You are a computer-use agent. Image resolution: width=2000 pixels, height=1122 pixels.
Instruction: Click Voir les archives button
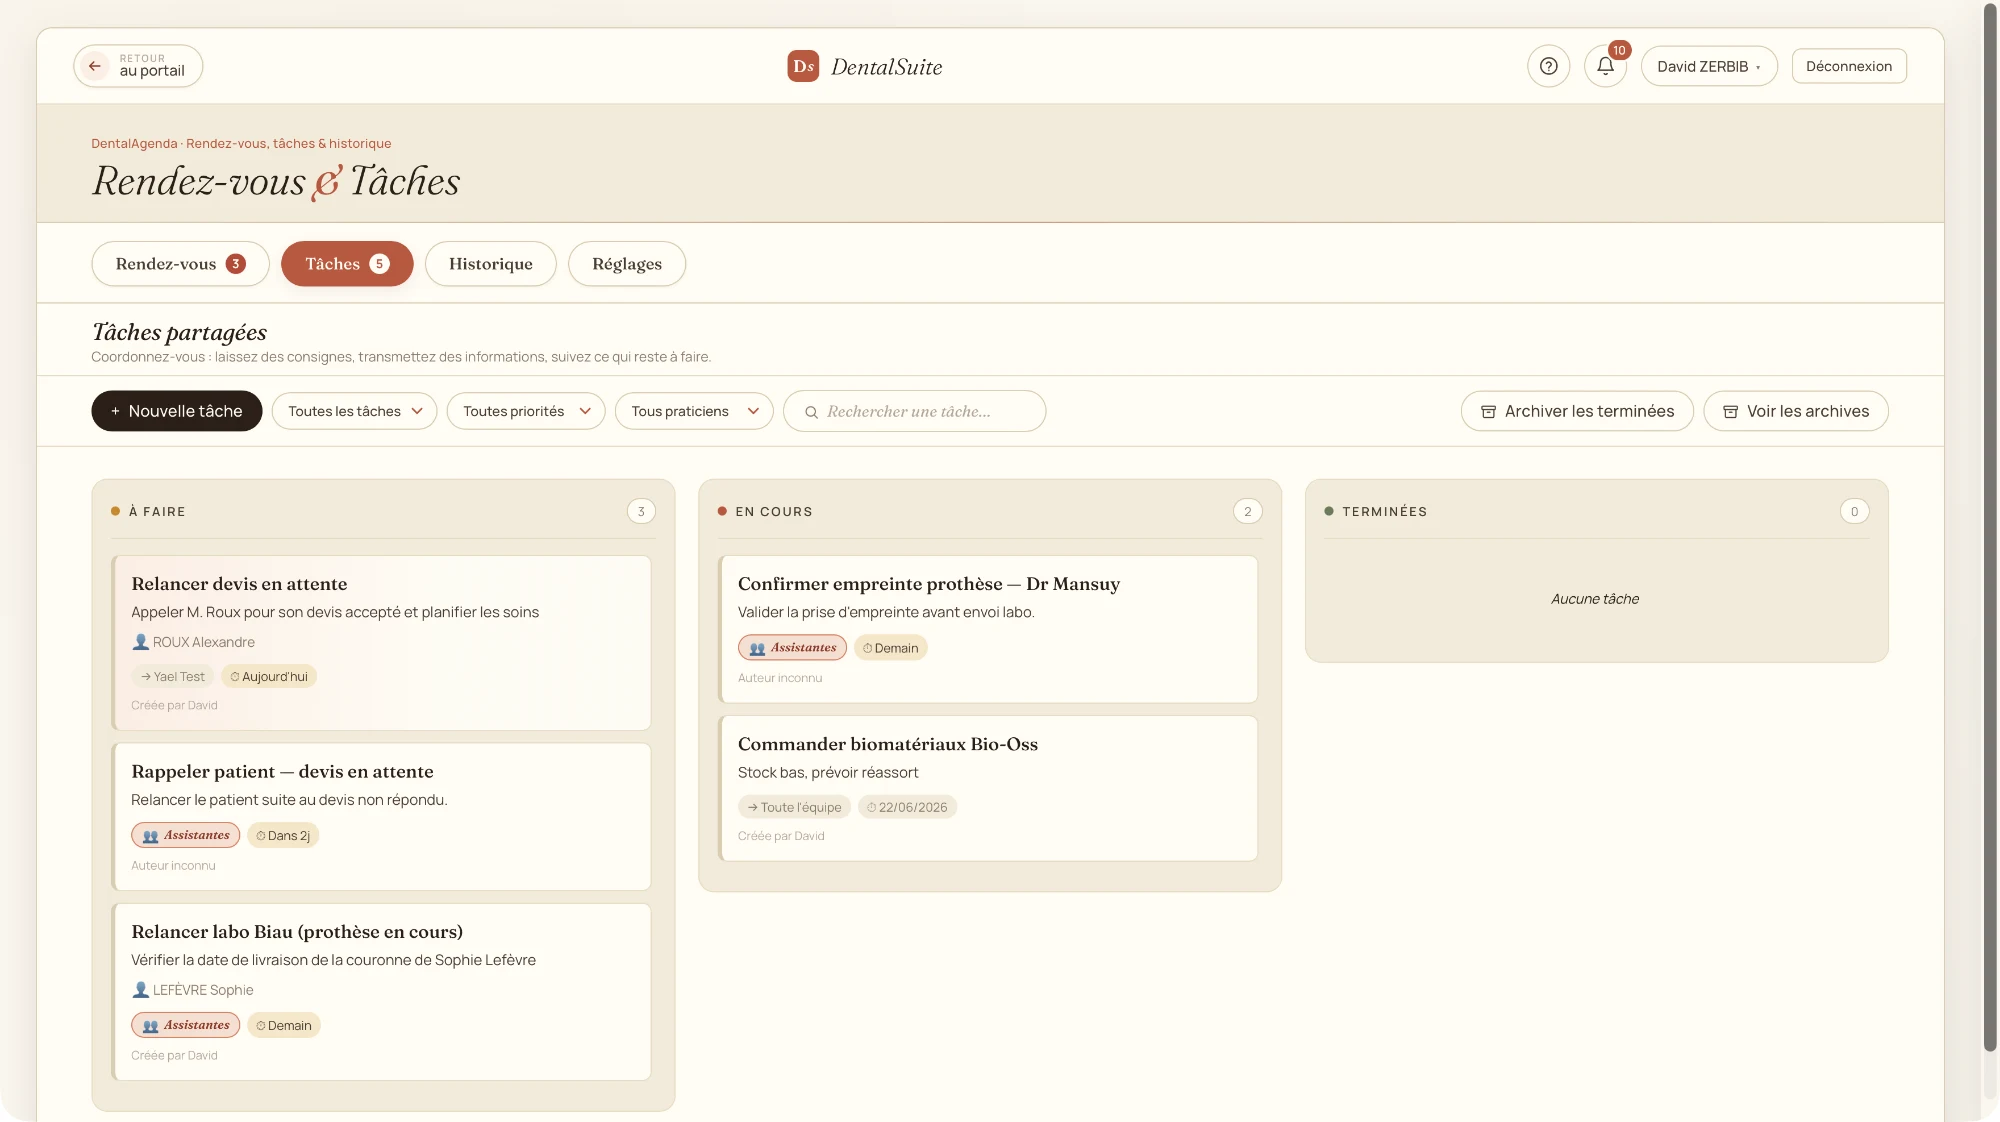1796,411
